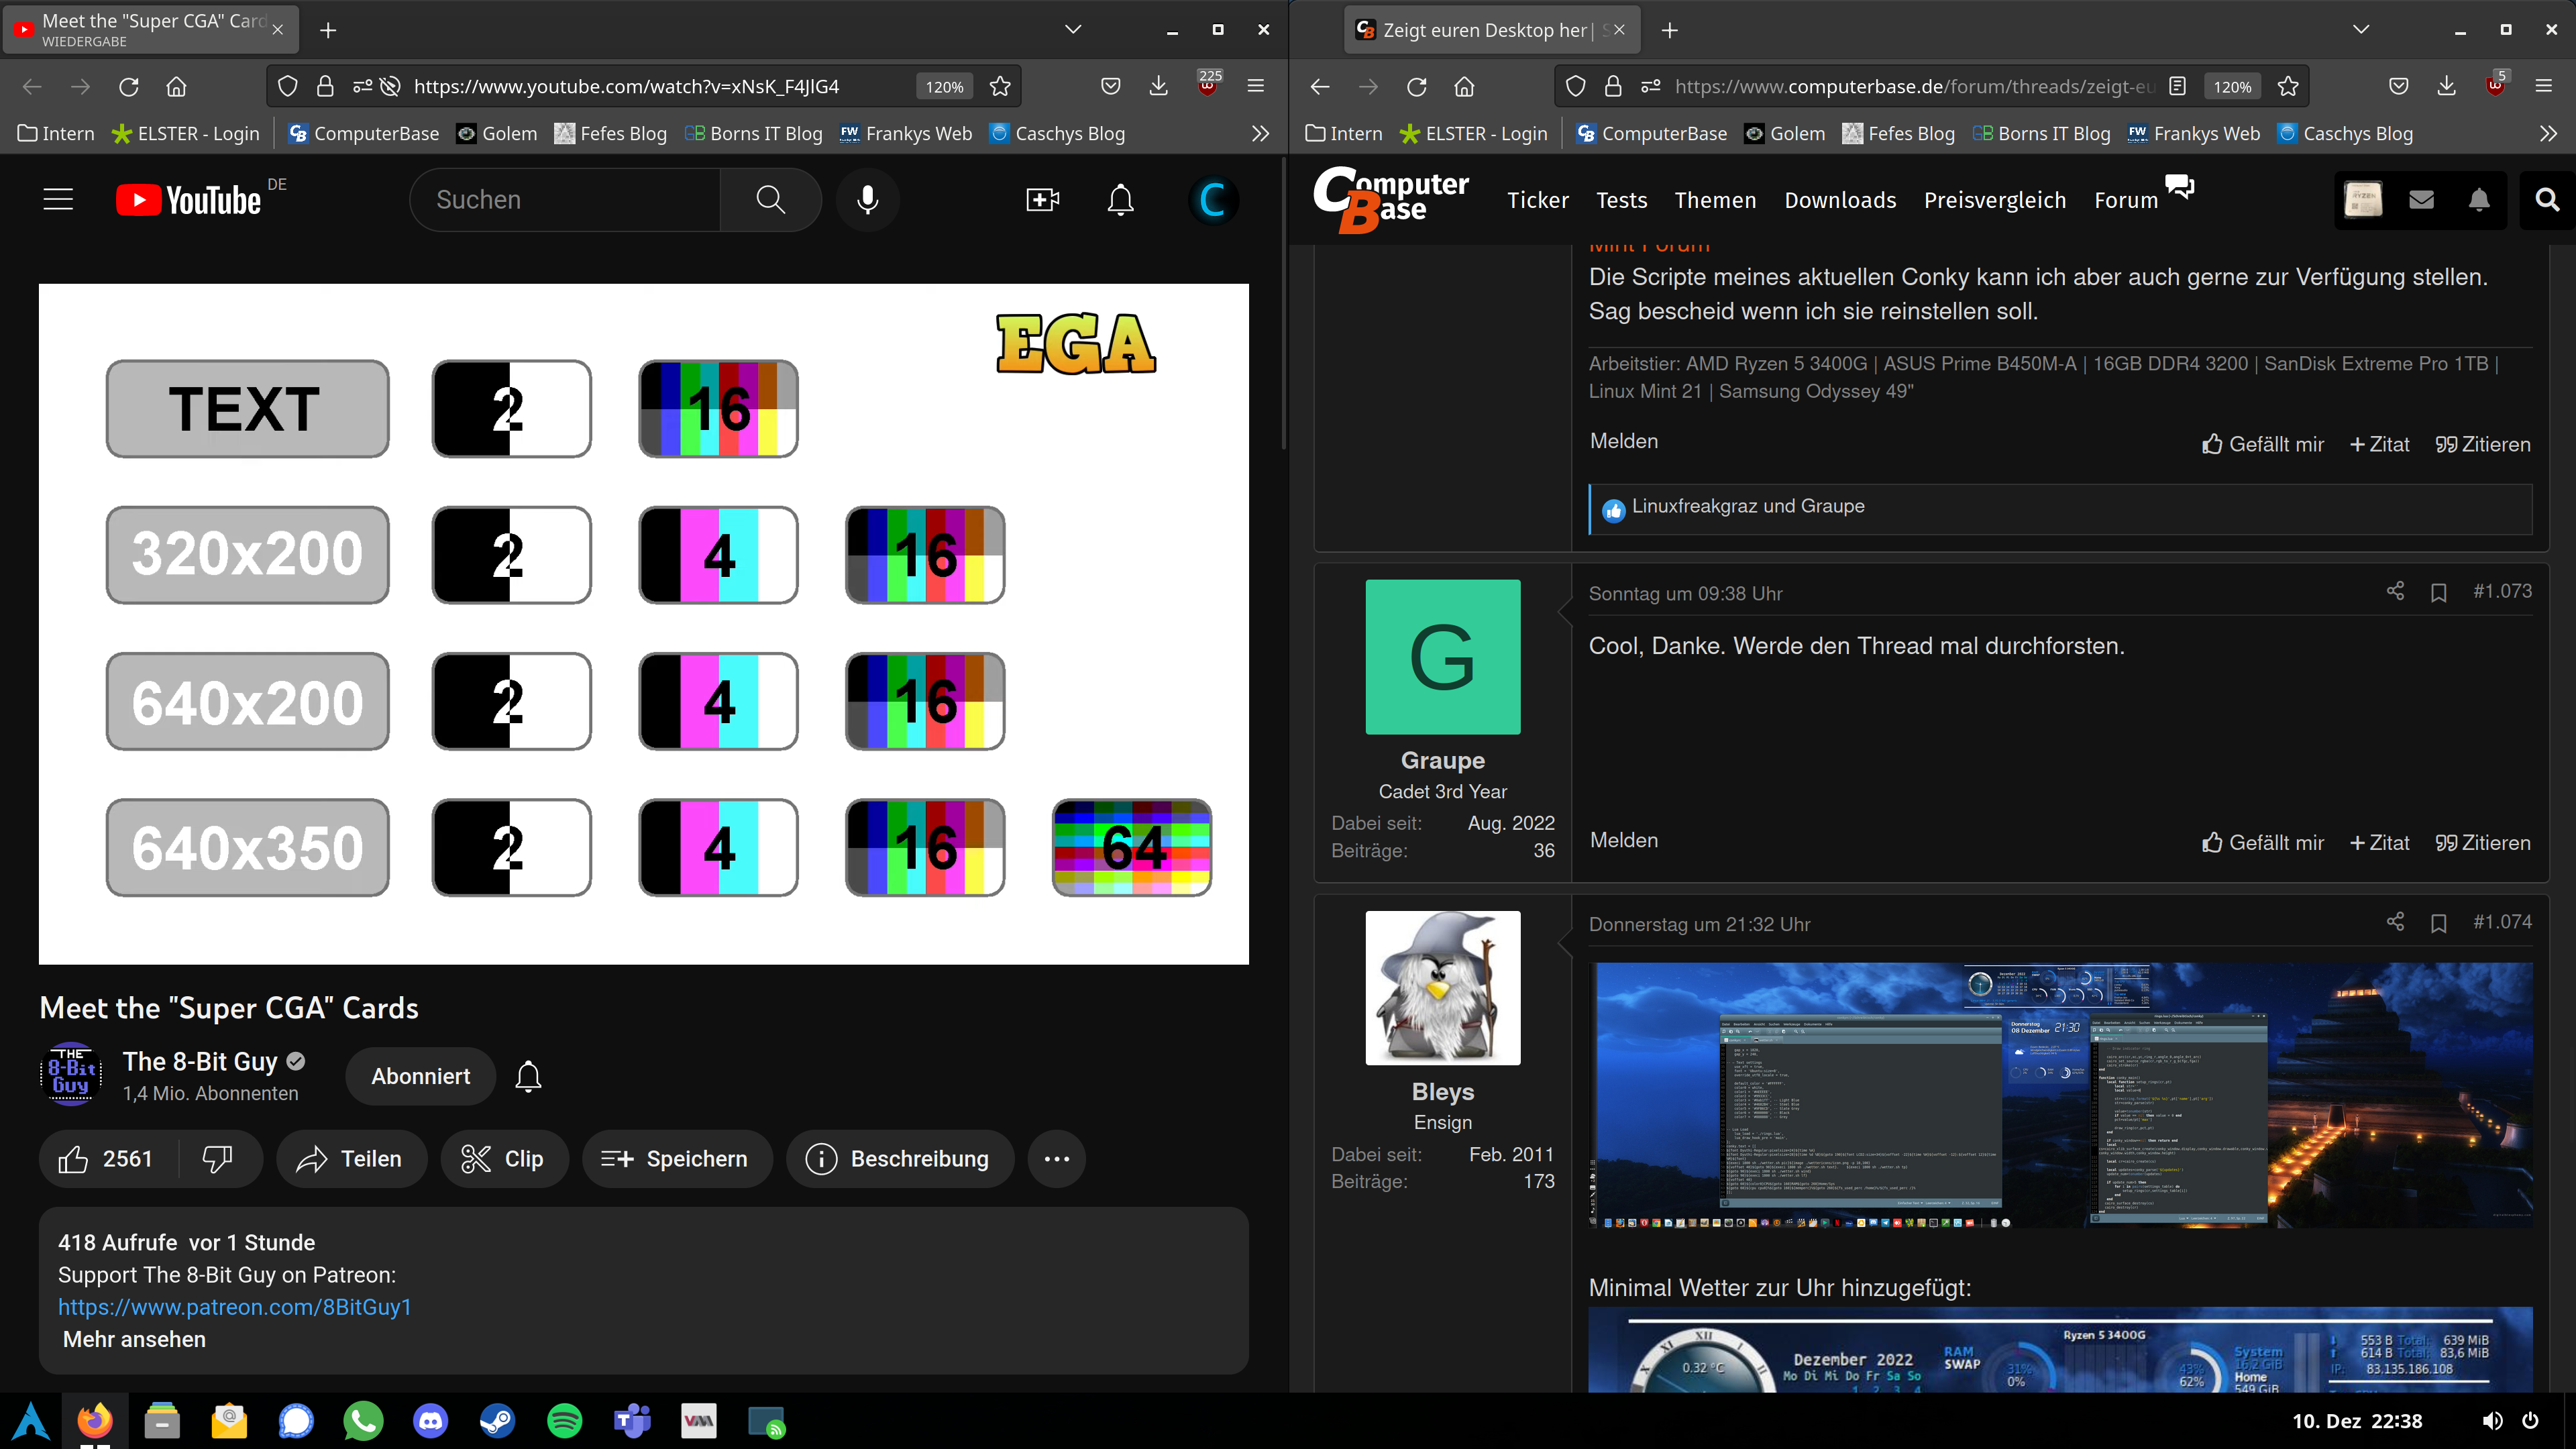Viewport: 2576px width, 1449px height.
Task: Toggle Abonniert subscription button
Action: 420,1076
